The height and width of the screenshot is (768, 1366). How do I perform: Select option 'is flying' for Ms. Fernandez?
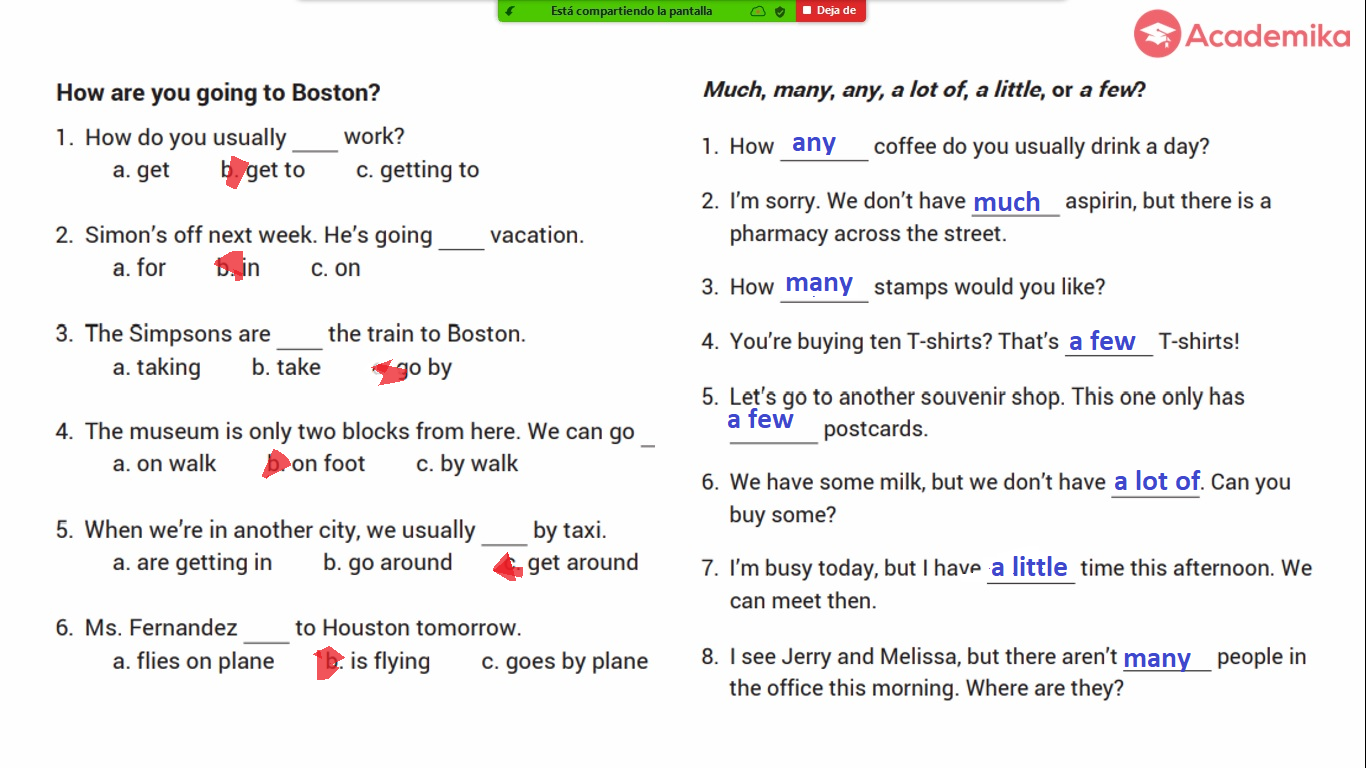[390, 661]
